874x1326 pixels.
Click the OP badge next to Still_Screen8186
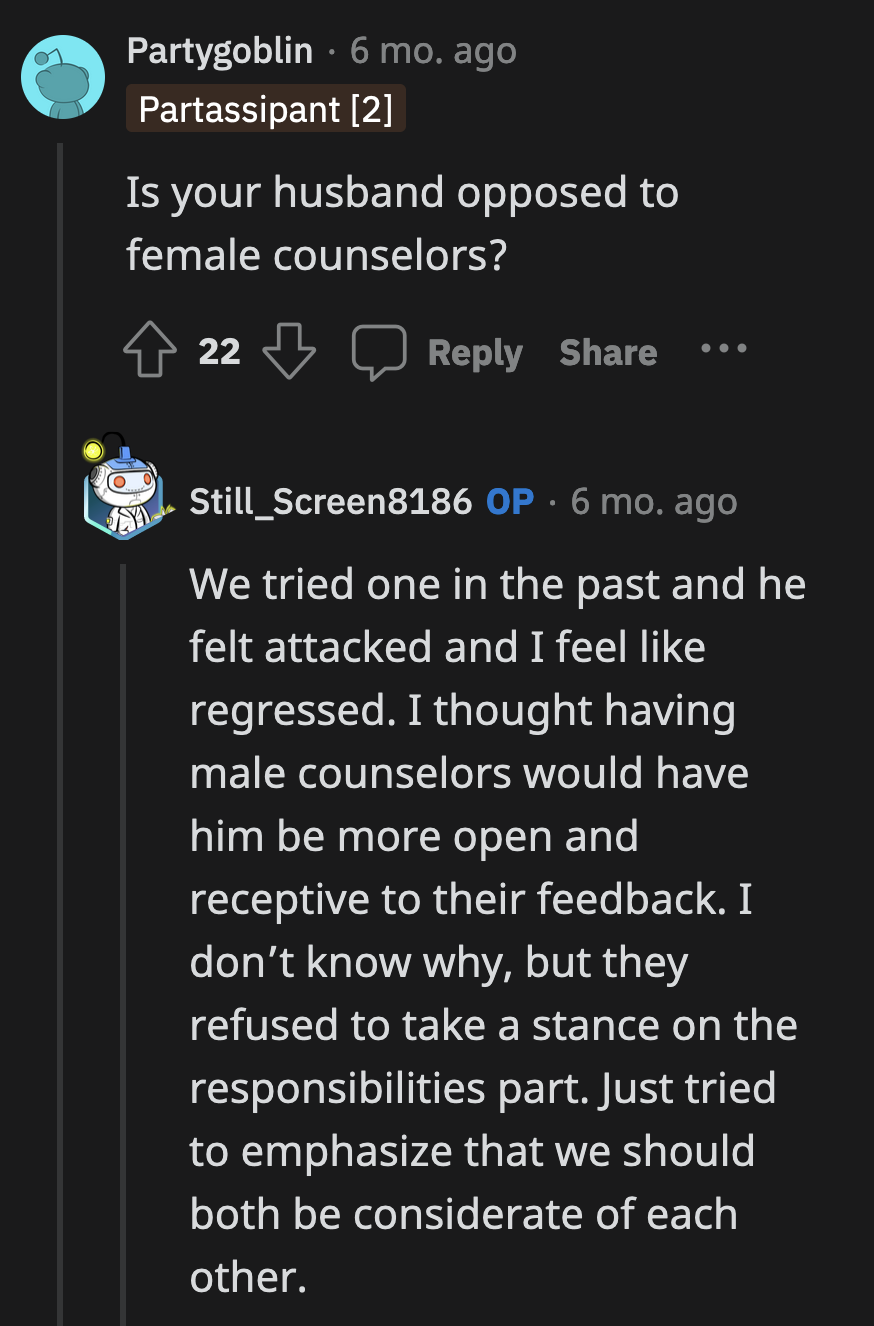point(508,501)
